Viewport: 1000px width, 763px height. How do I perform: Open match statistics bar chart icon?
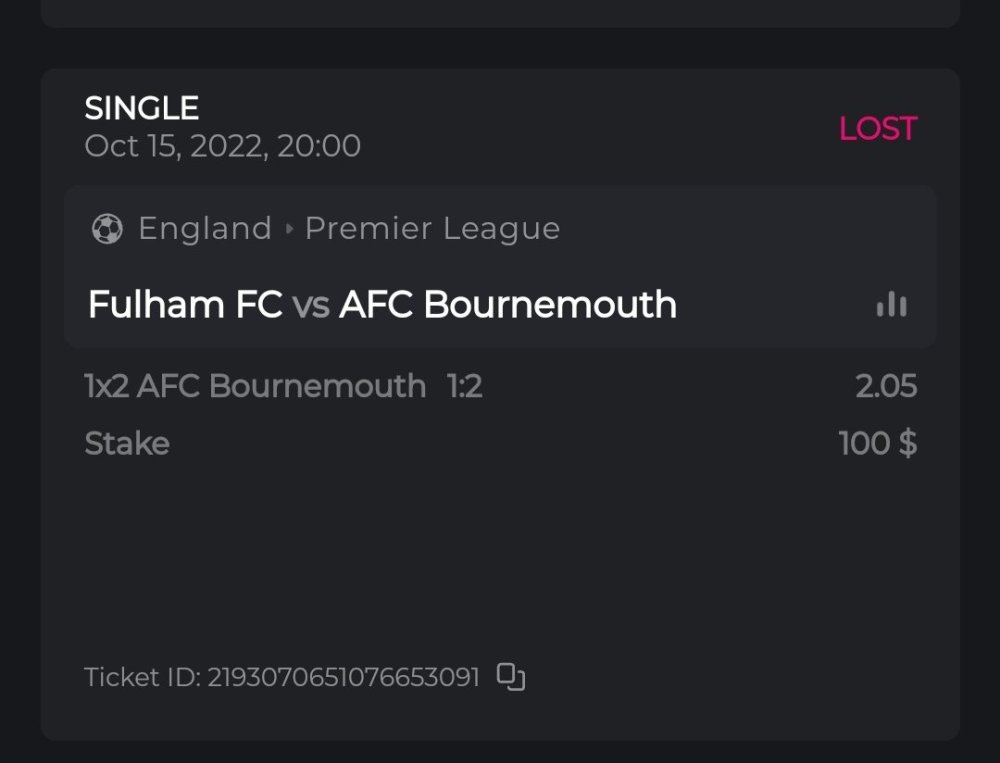(x=891, y=305)
